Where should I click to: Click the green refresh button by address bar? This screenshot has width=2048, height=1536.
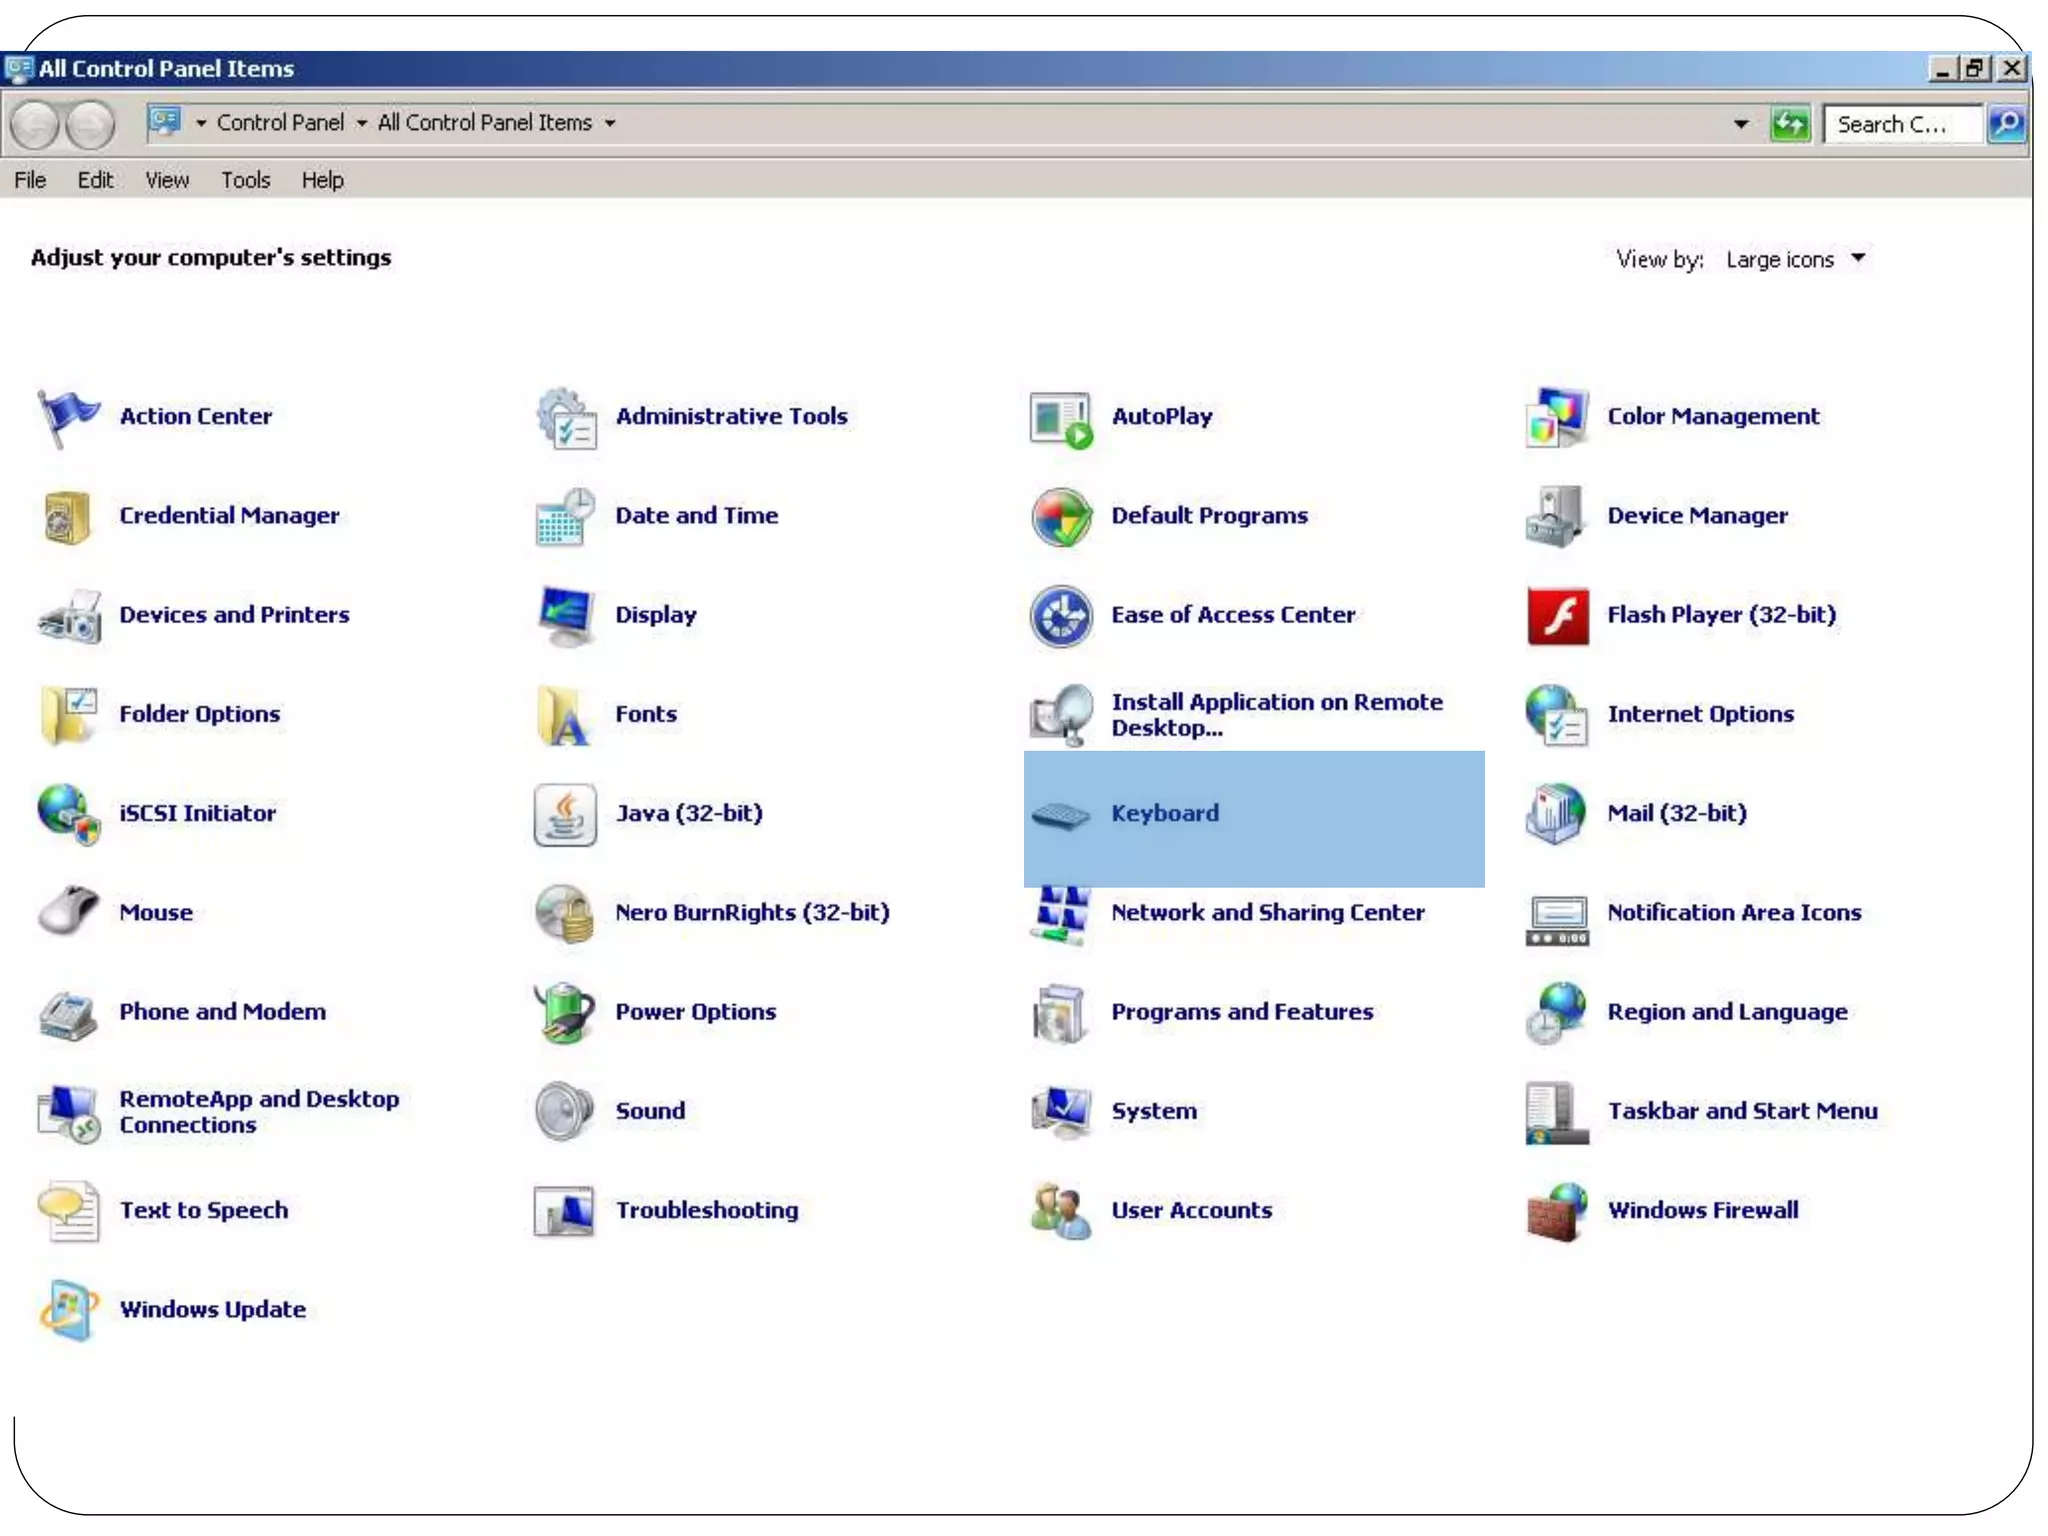(x=1790, y=124)
